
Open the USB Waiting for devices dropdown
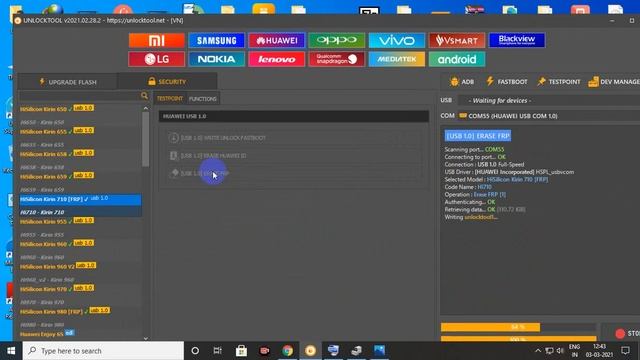[x=549, y=100]
